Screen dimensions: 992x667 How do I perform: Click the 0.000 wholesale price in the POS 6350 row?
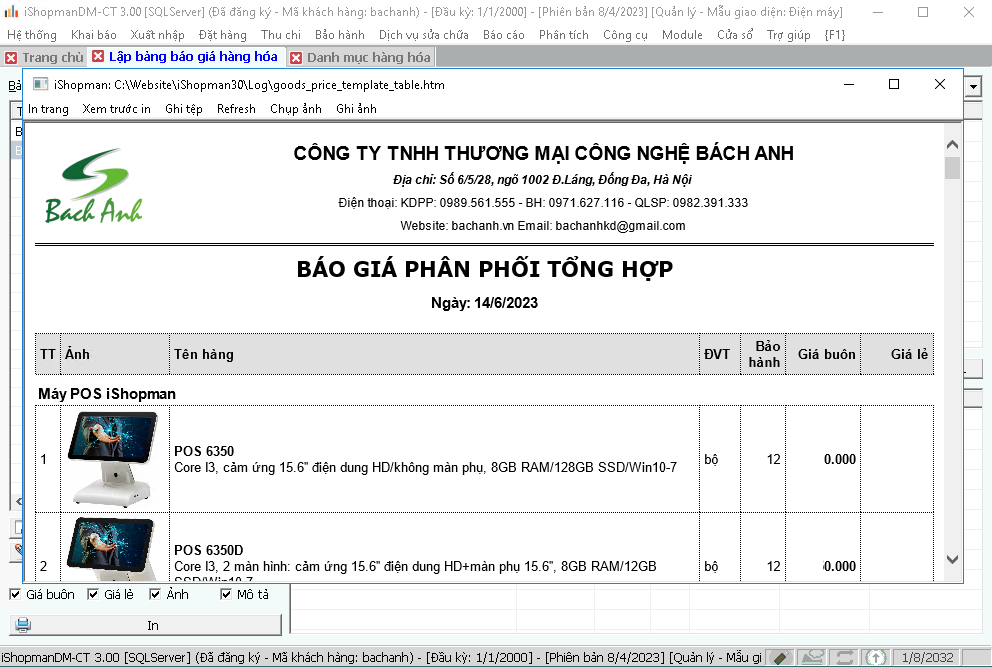840,459
